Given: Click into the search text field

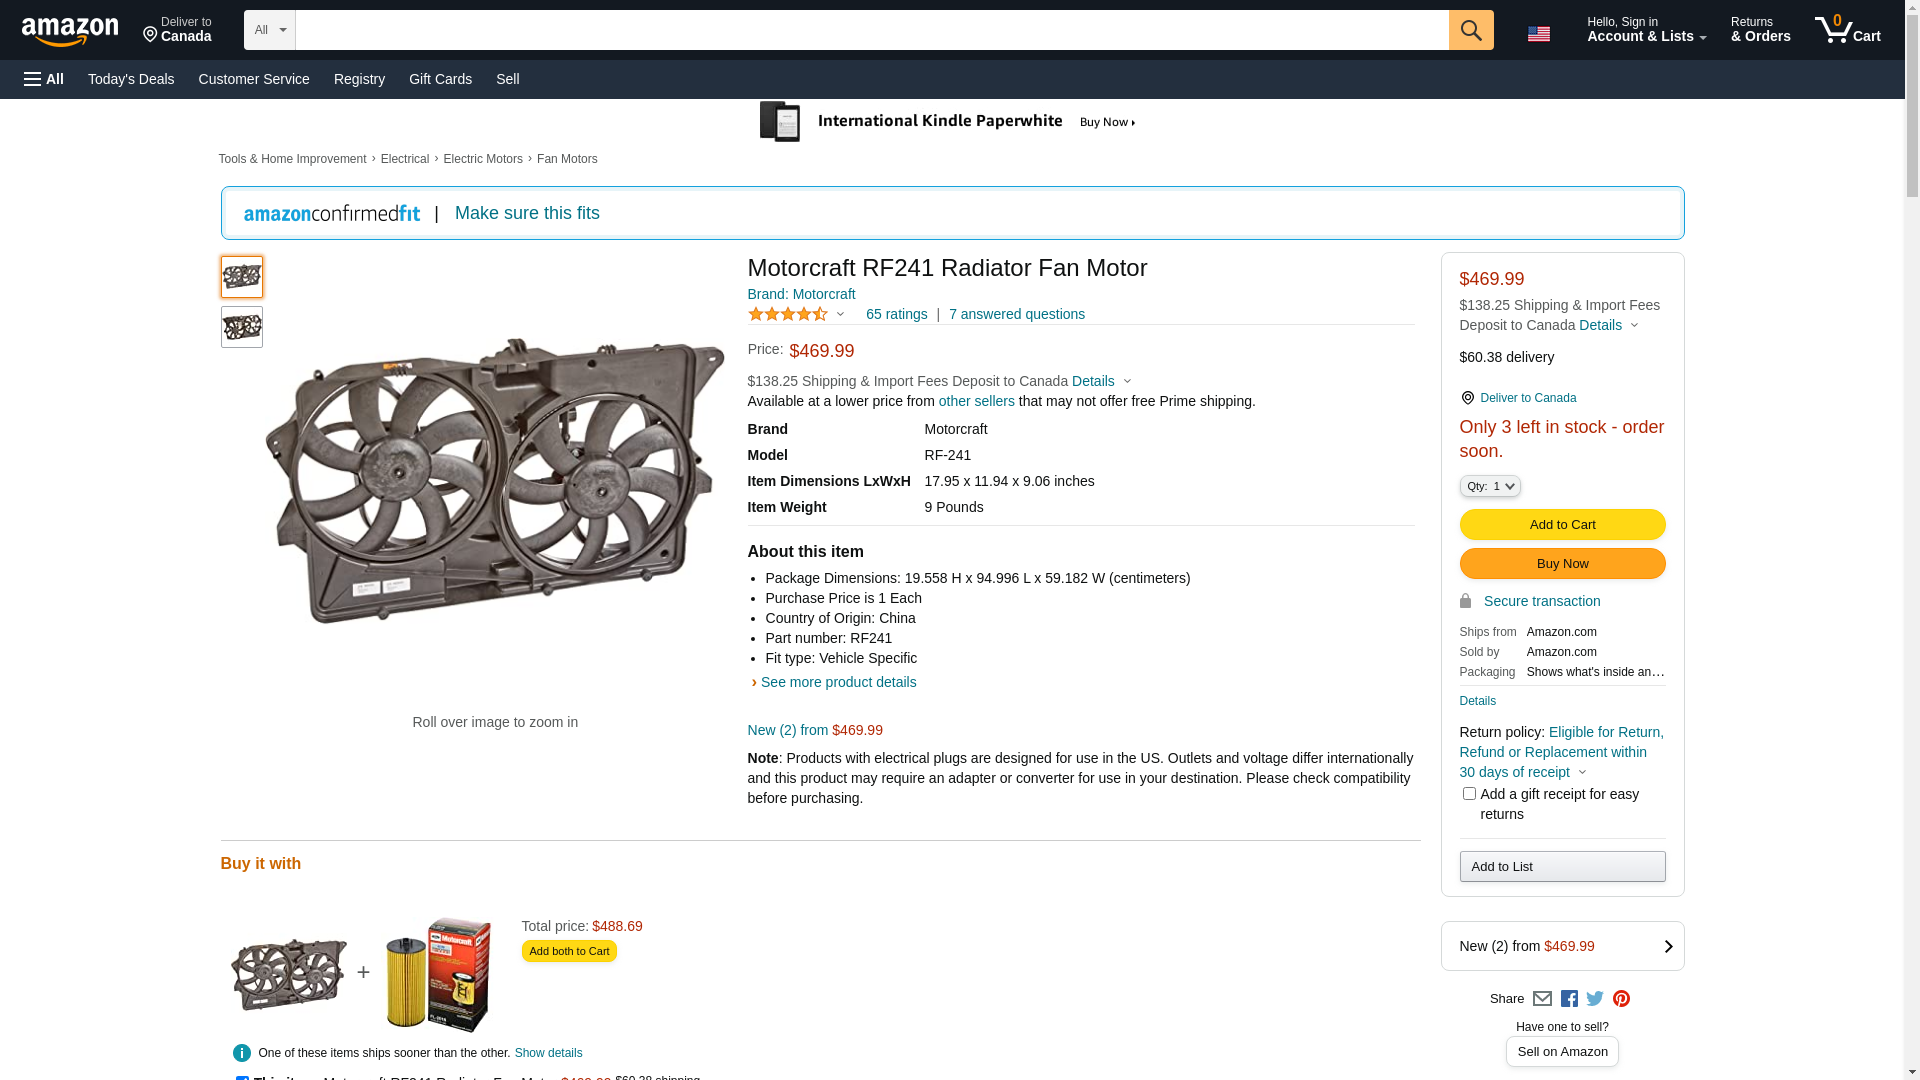Looking at the screenshot, I should (x=871, y=30).
